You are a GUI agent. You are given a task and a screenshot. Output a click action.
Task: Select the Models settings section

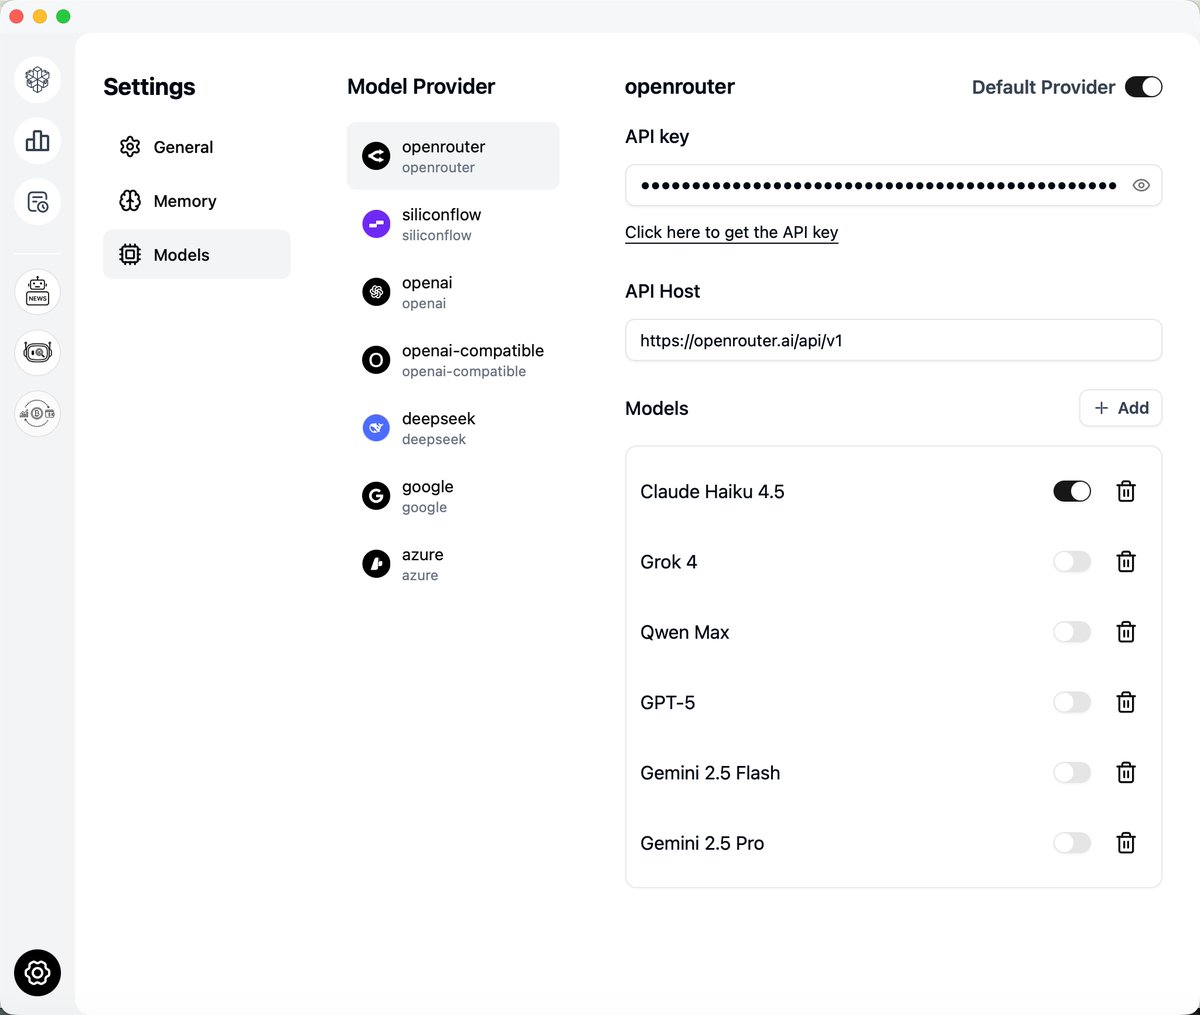197,255
